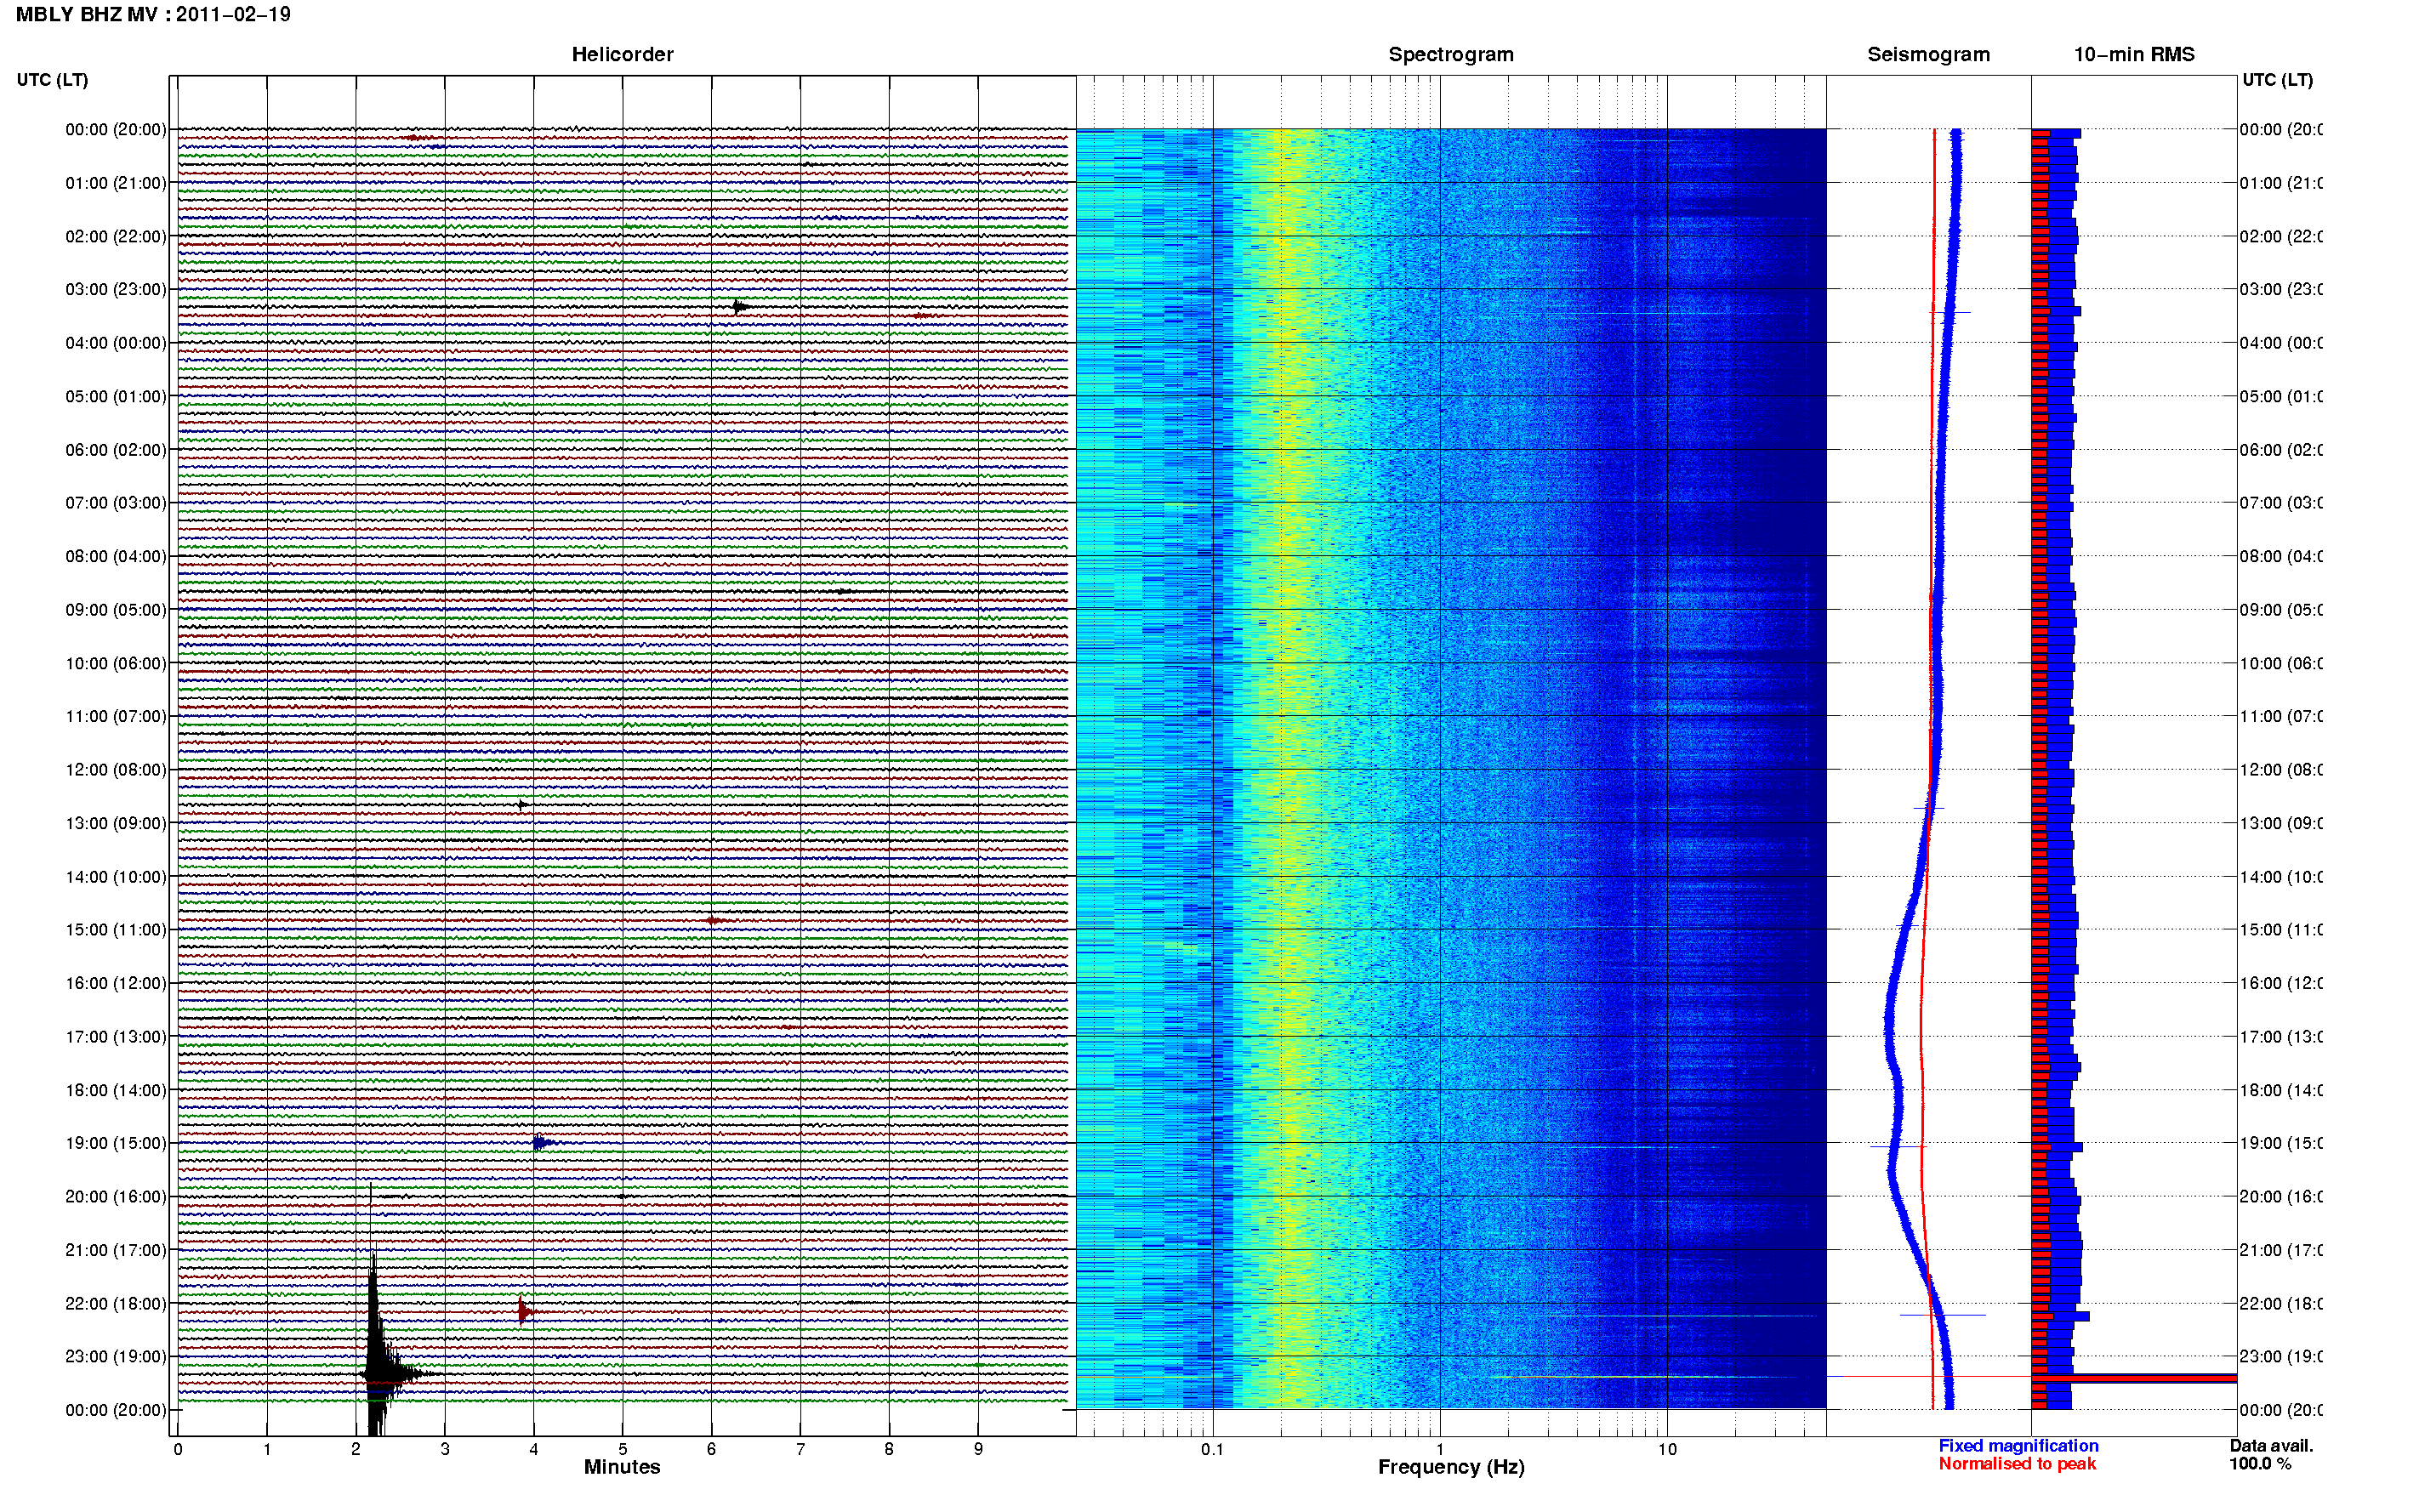The width and height of the screenshot is (2419, 1512).
Task: Click the 10-min RMS panel heading
Action: tap(2133, 54)
